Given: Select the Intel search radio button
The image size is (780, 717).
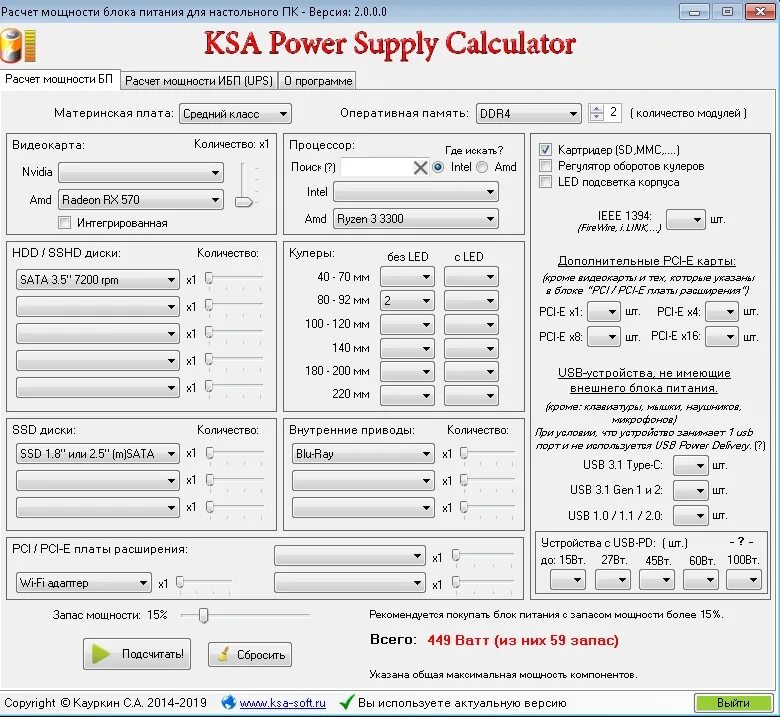Looking at the screenshot, I should [438, 167].
